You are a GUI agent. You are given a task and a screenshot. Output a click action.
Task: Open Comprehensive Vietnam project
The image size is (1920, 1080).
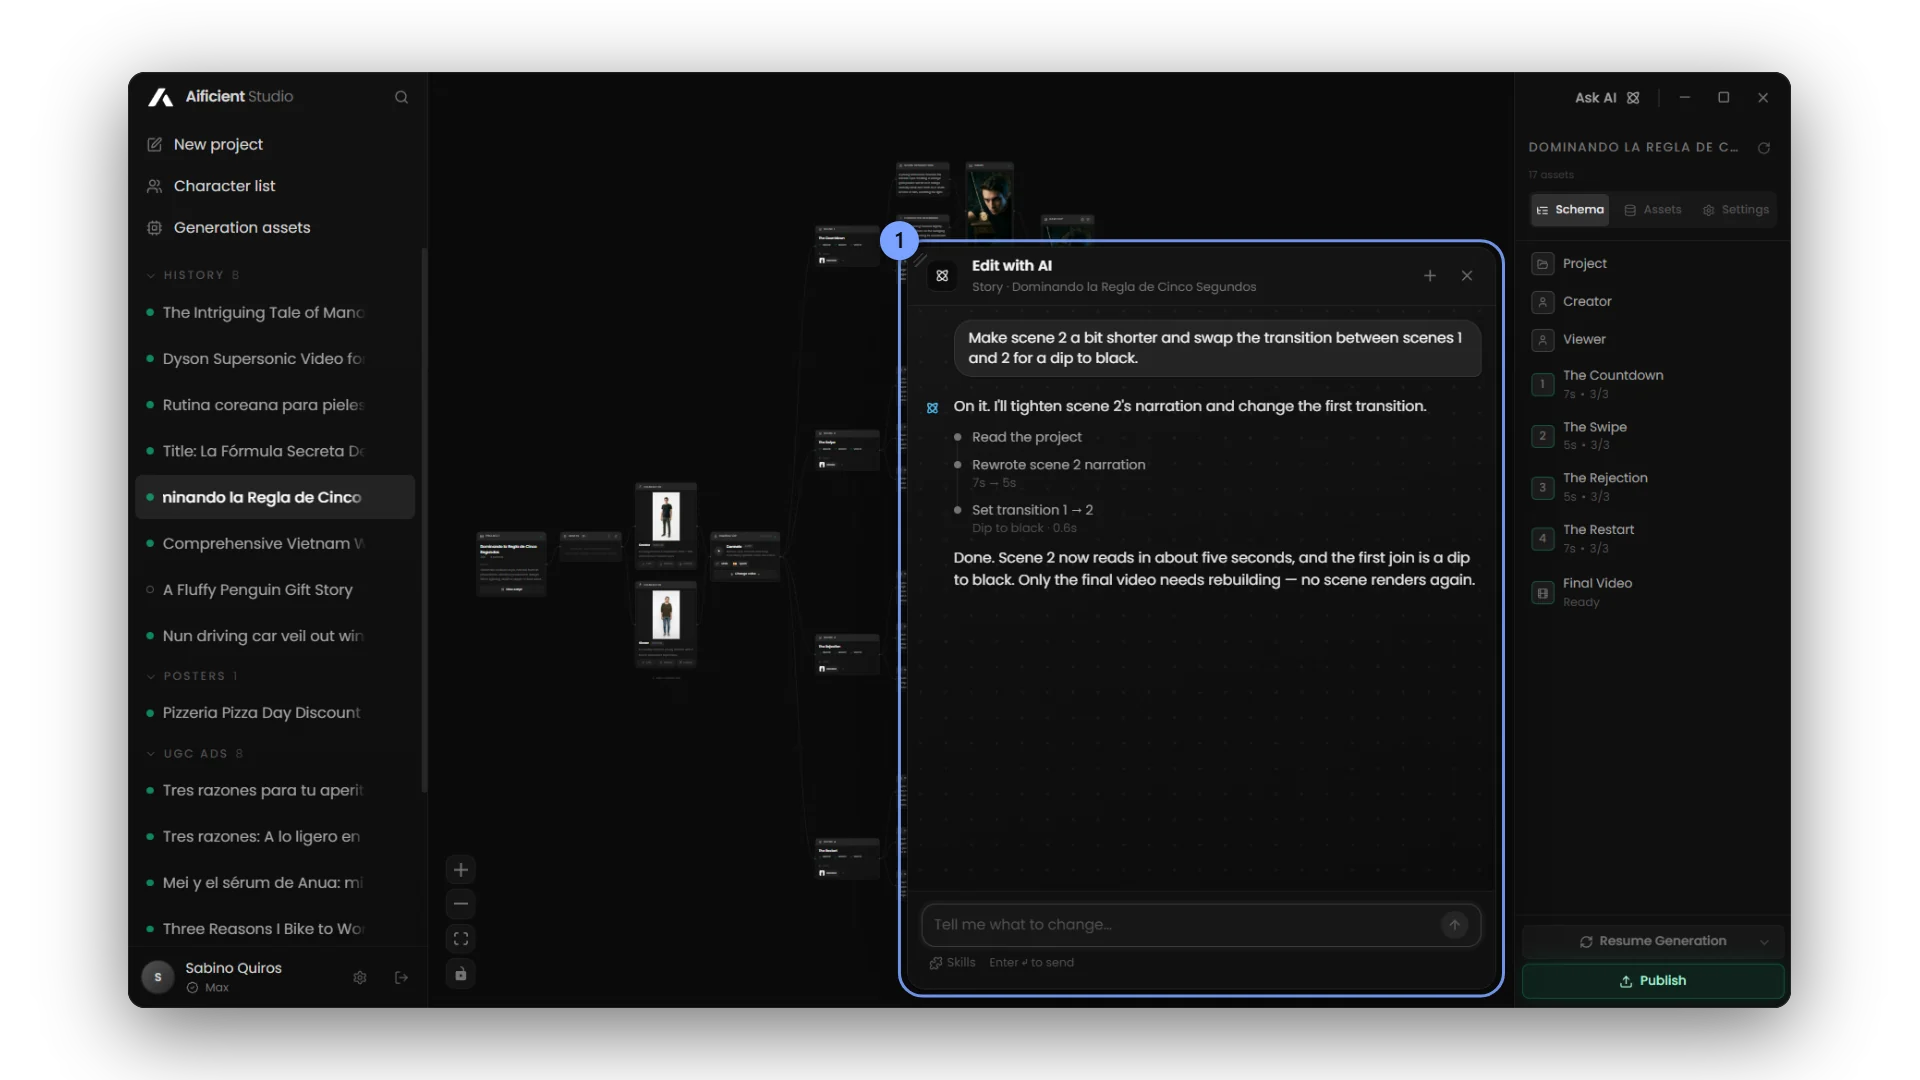coord(275,543)
